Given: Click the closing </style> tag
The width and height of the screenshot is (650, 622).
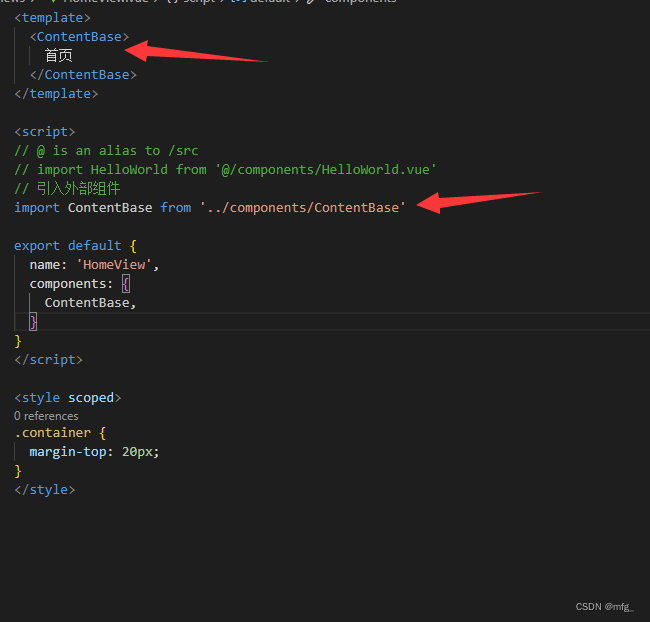Looking at the screenshot, I should point(45,490).
